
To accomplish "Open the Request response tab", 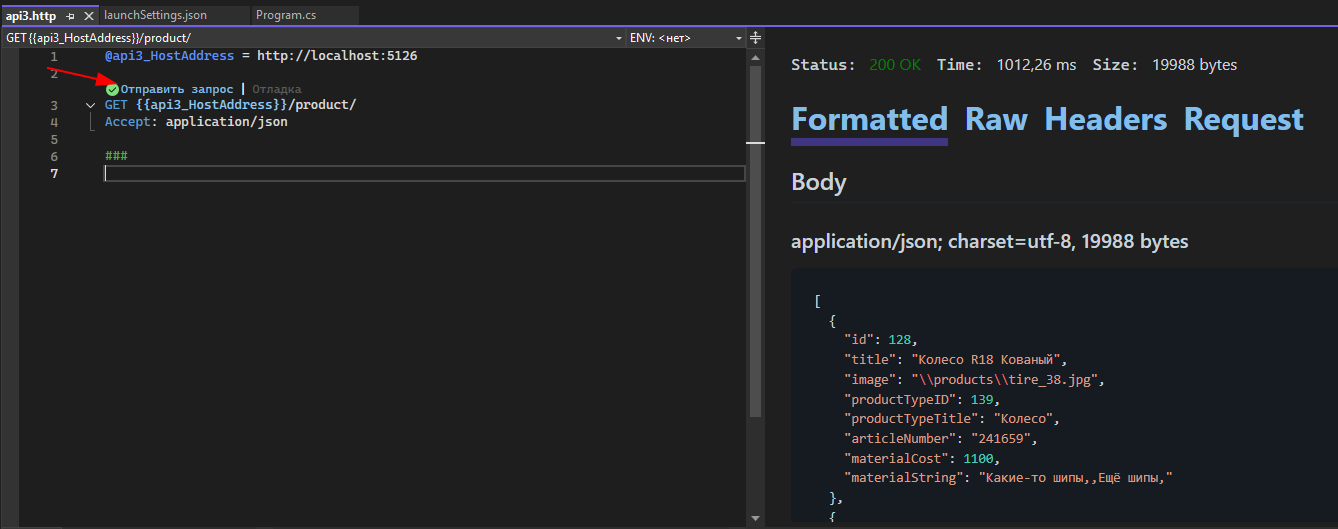I will [1243, 120].
